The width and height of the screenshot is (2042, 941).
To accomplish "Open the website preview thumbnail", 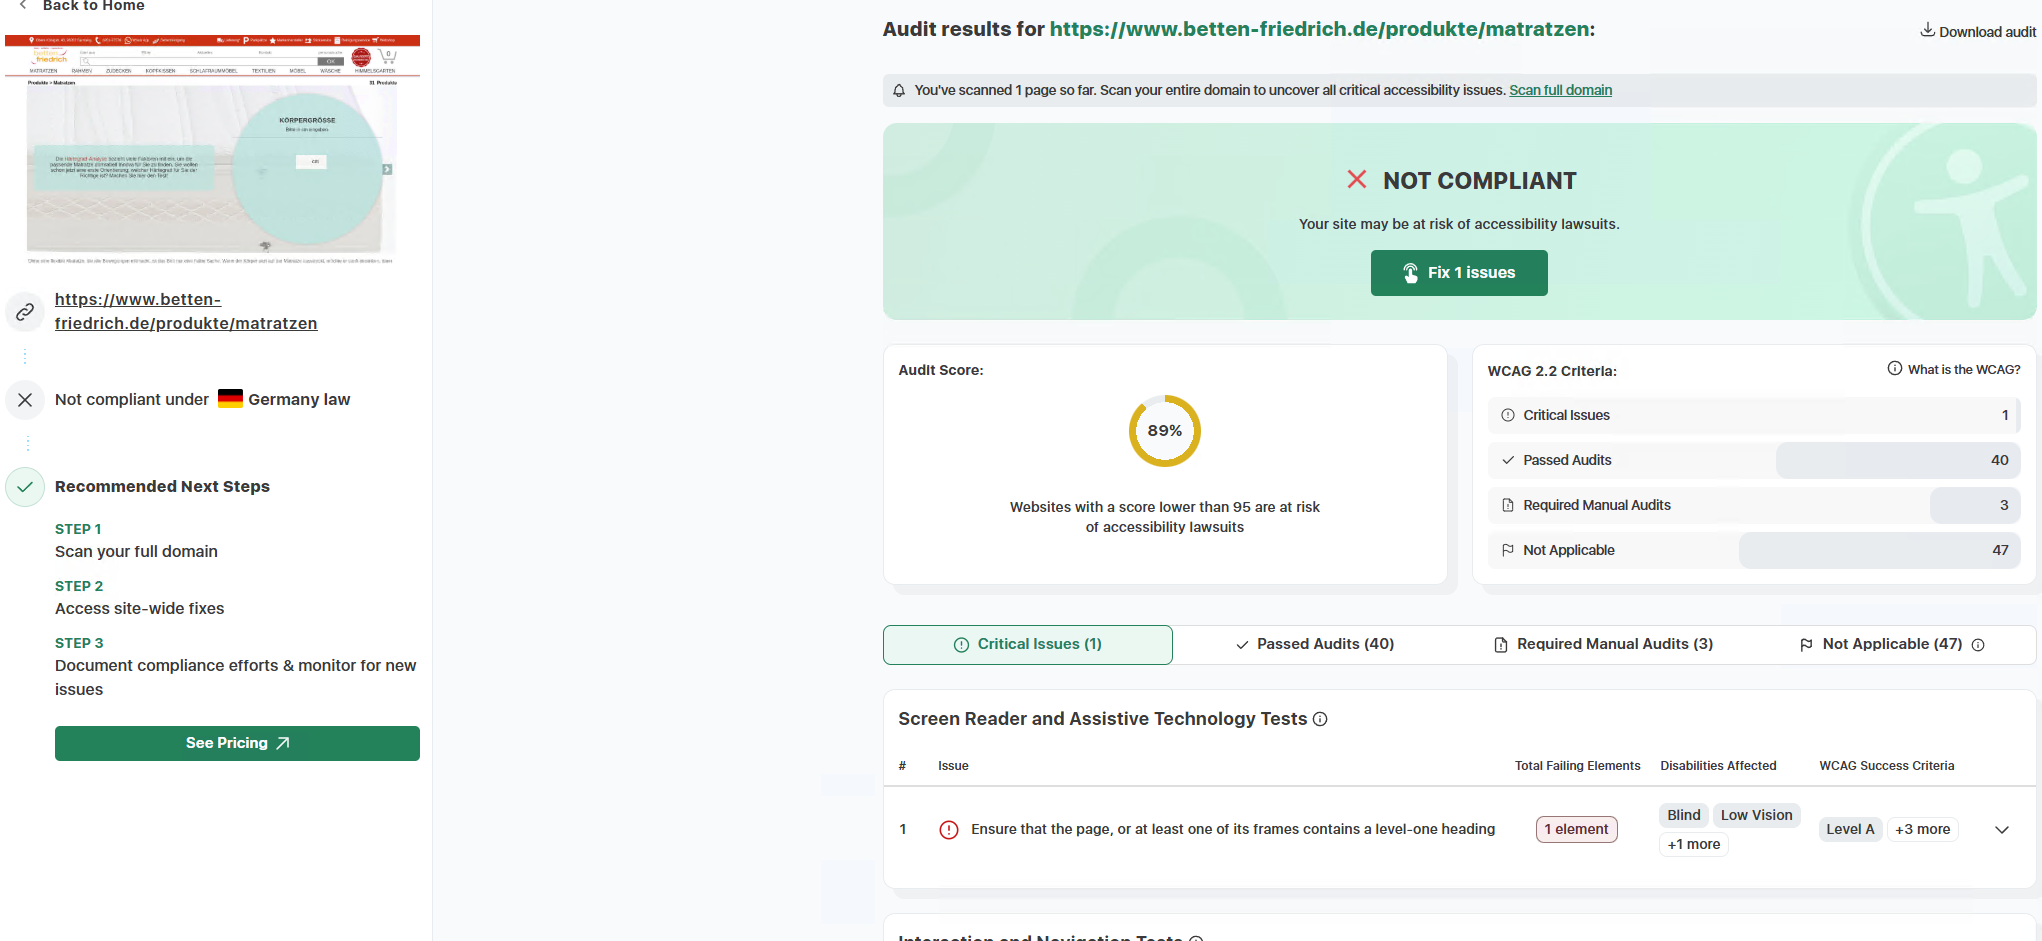I will pyautogui.click(x=212, y=150).
